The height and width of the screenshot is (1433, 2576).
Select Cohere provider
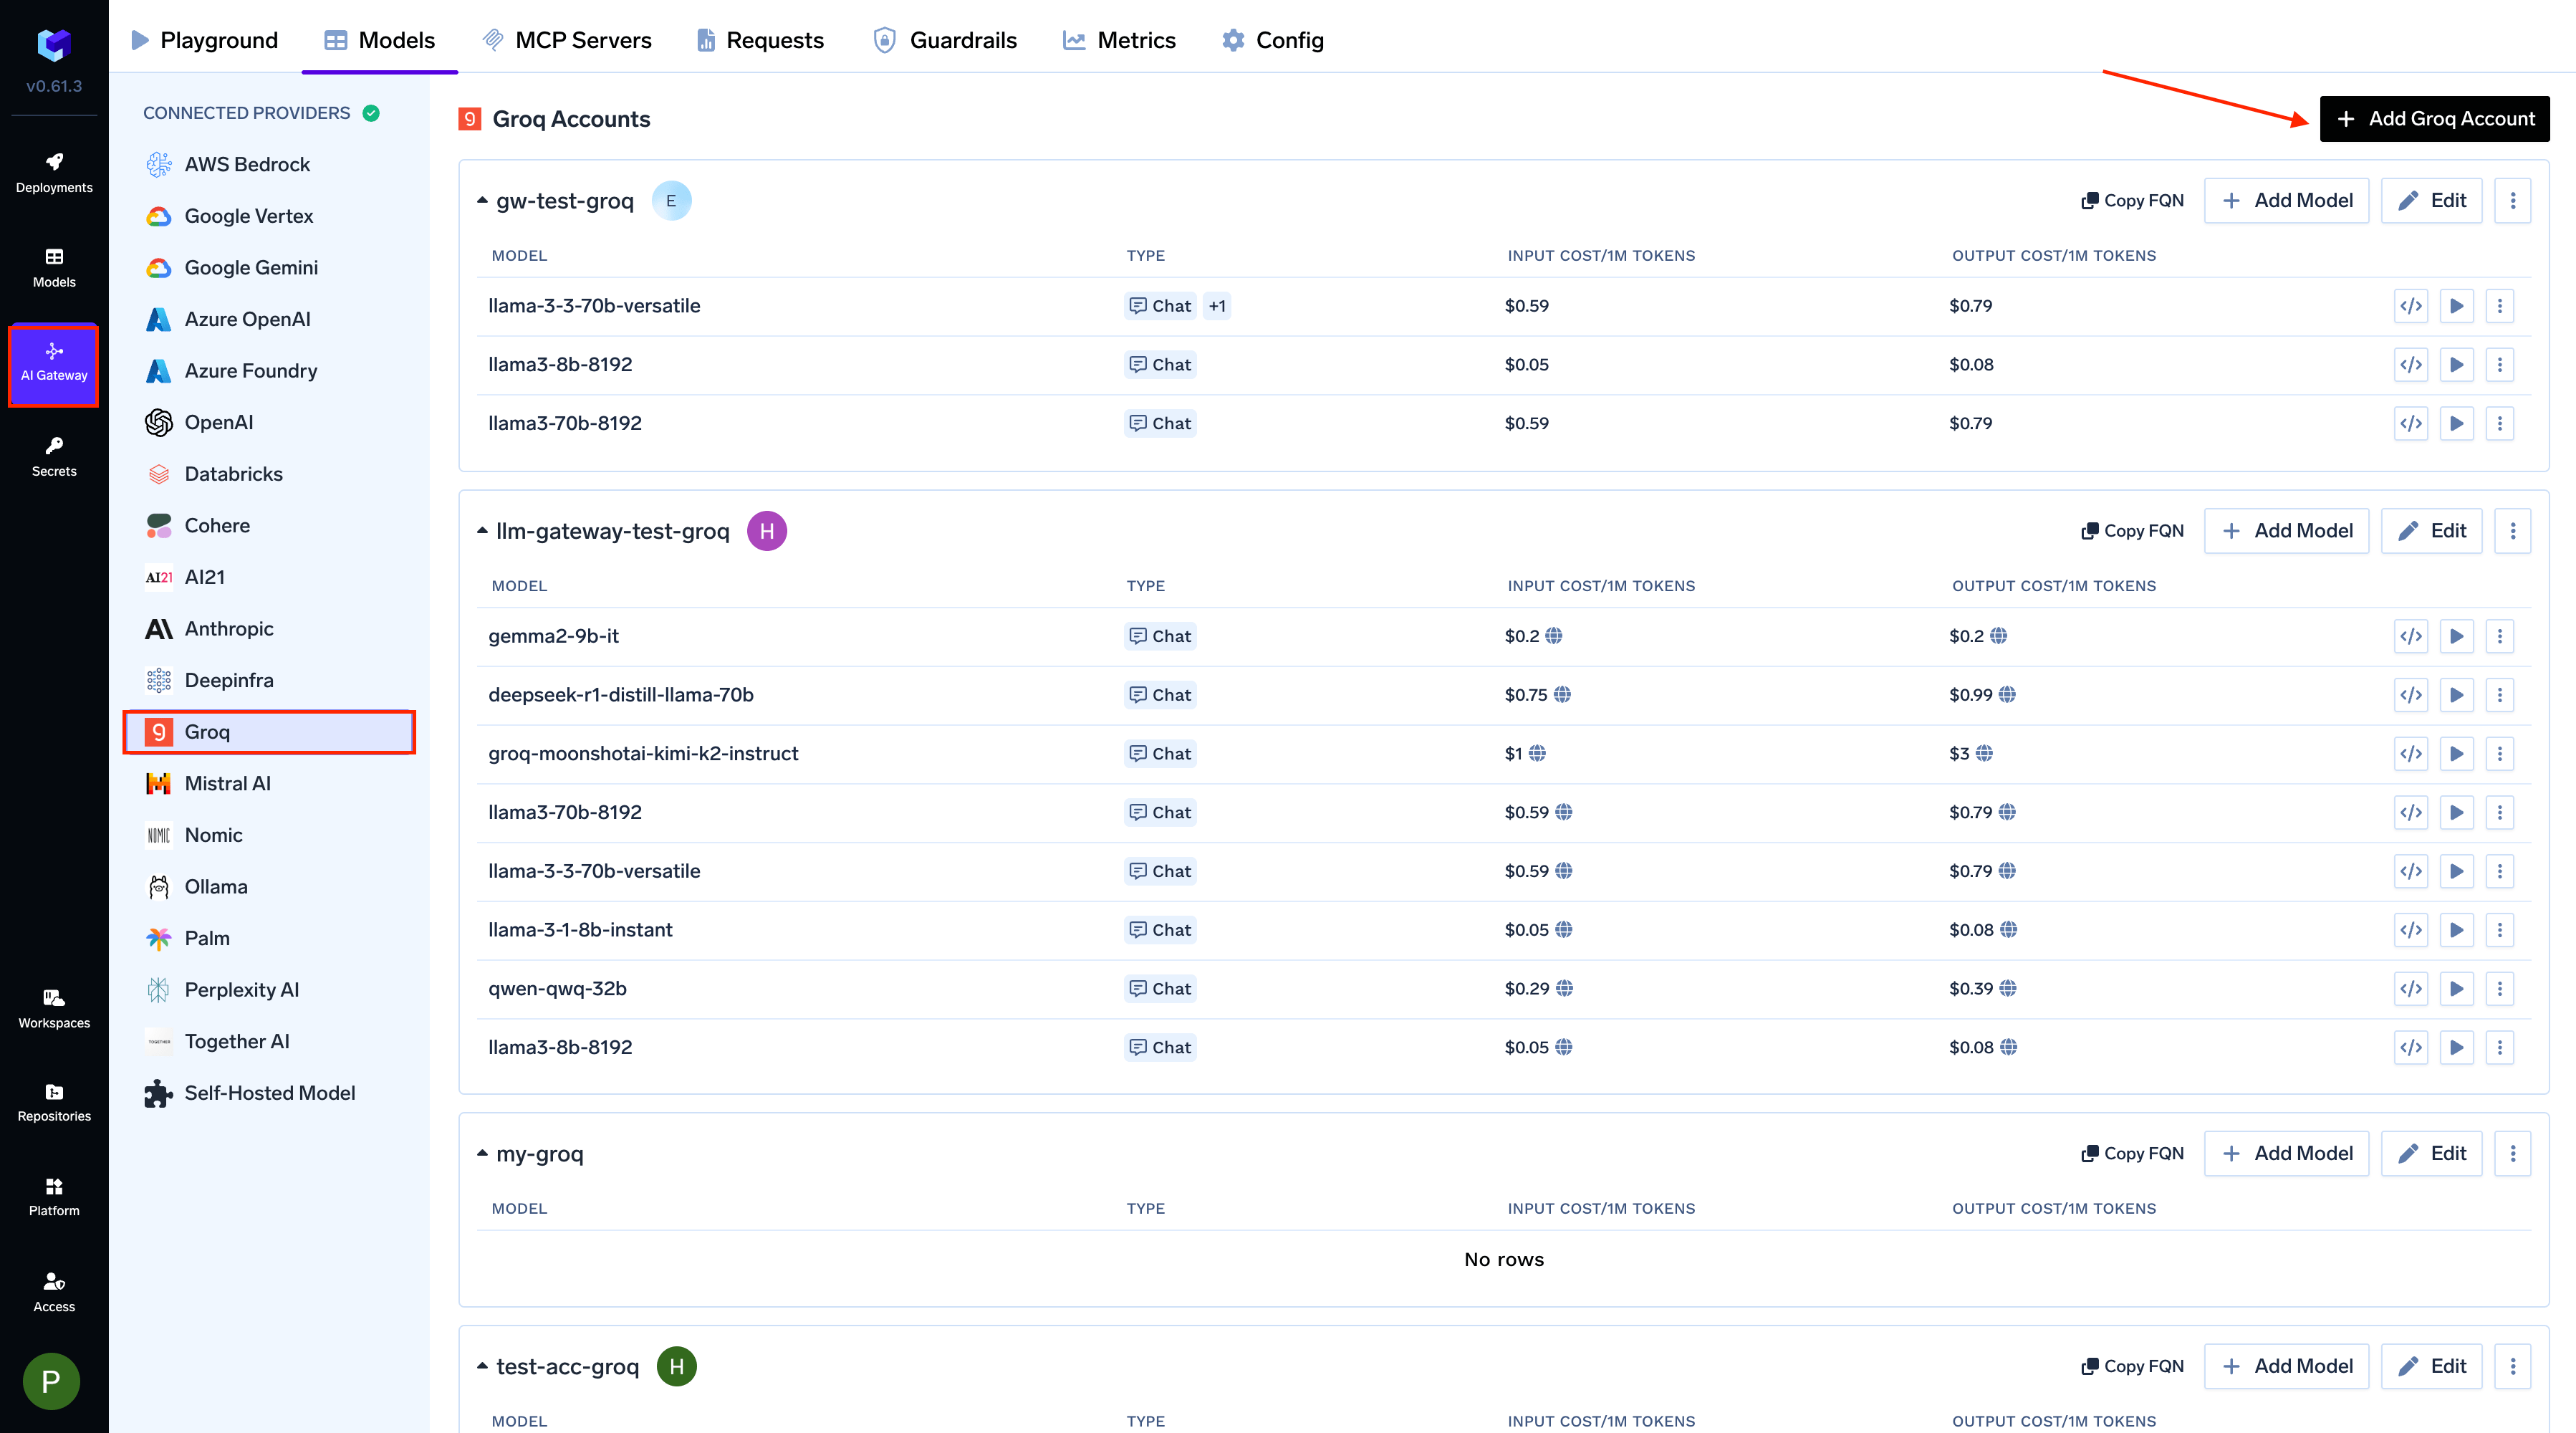click(x=268, y=526)
